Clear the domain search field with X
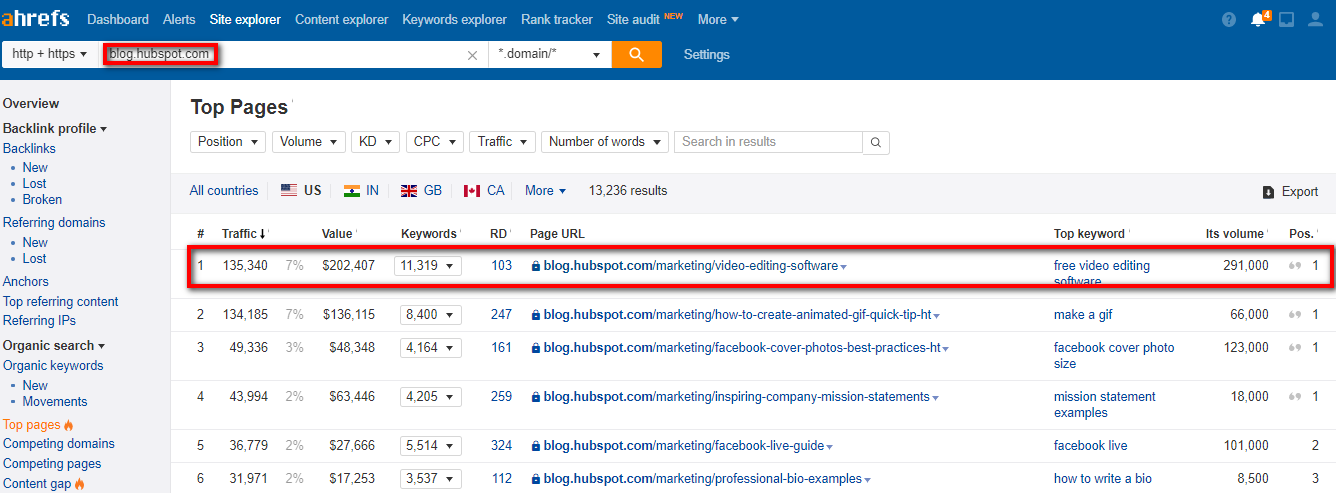Screen dimensions: 1336x493 [473, 56]
